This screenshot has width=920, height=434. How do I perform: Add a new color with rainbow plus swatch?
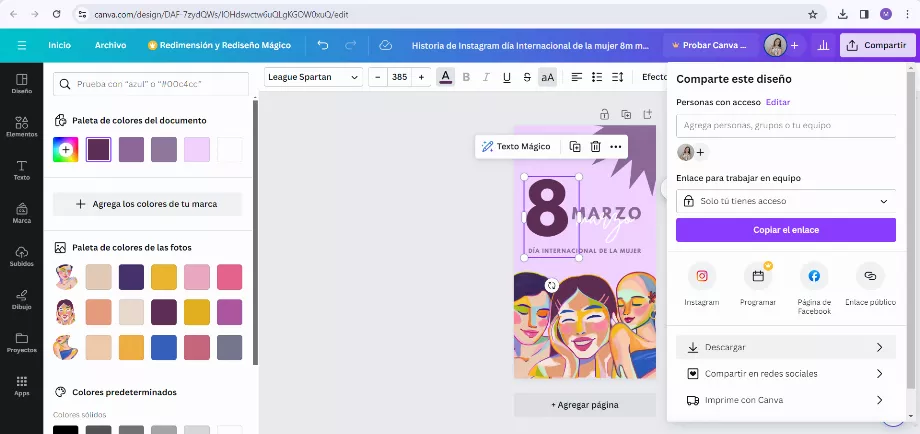click(66, 150)
